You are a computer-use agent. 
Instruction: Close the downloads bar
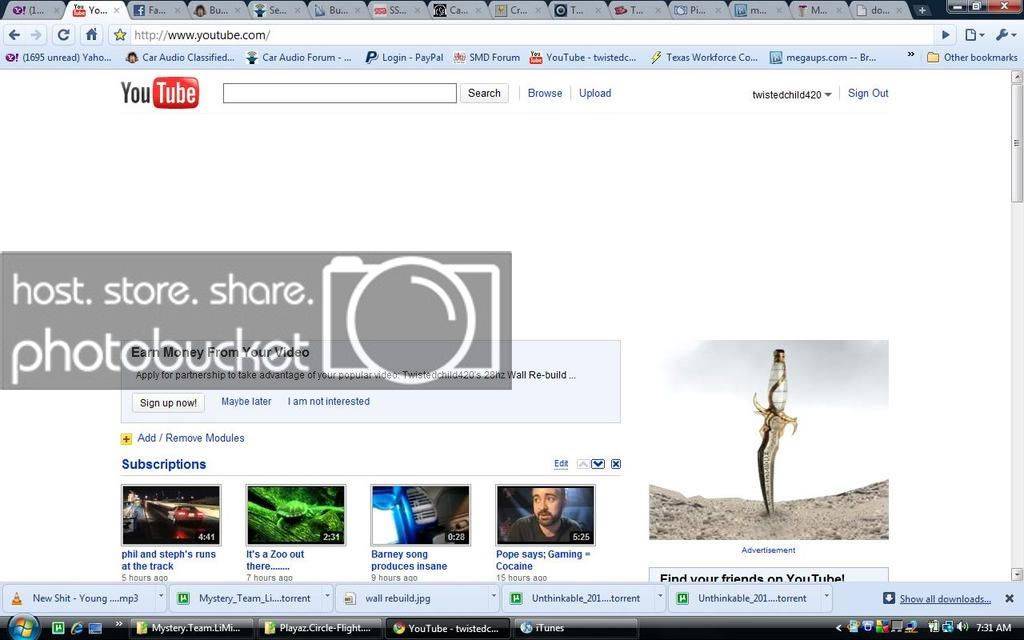point(1009,598)
